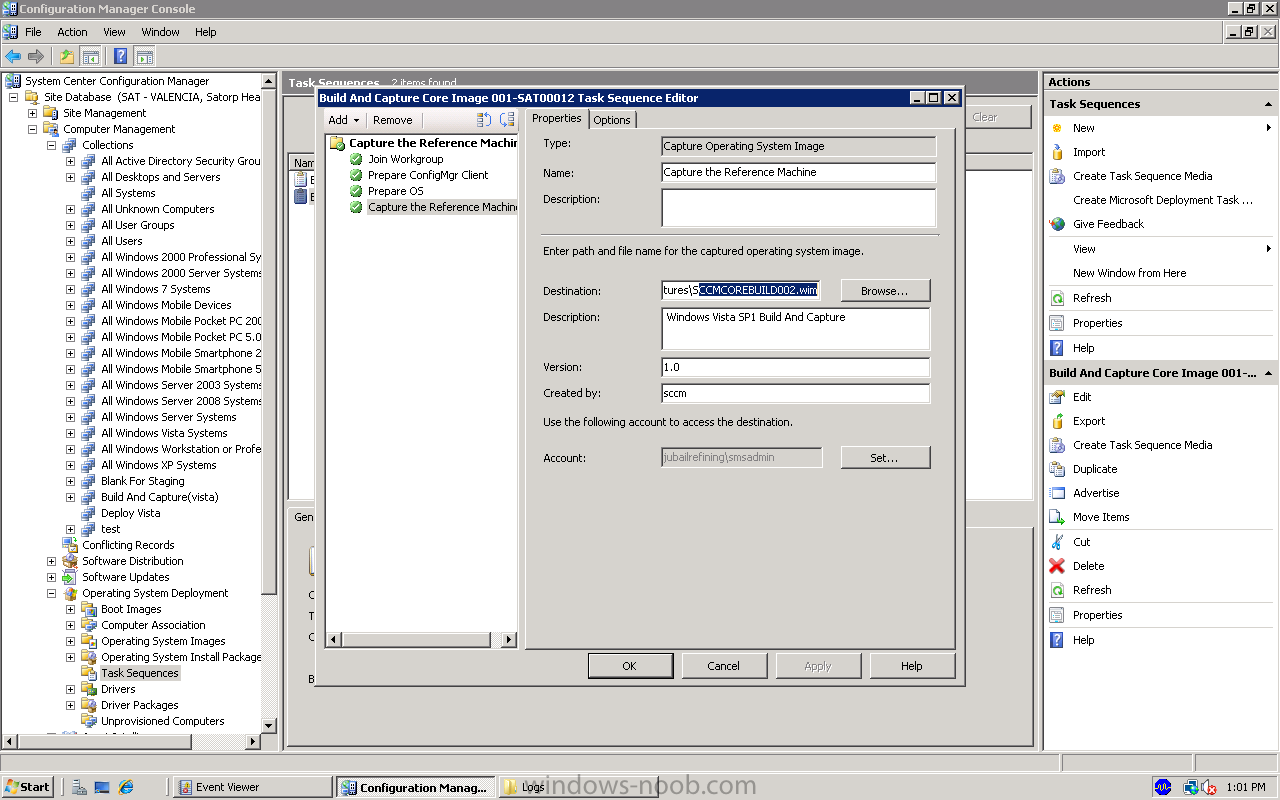Collapse the Operating System Deployment node

pos(52,593)
